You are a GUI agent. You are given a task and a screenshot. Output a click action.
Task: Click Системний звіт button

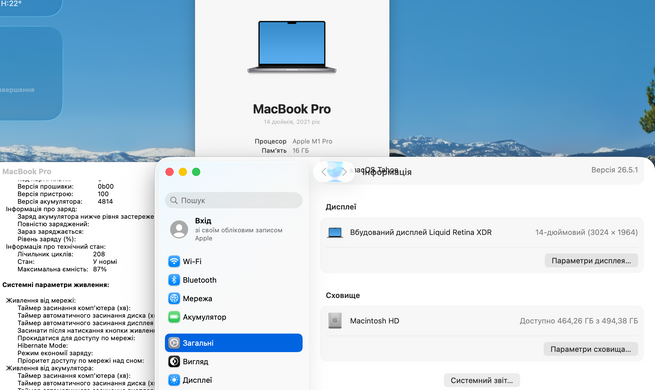pos(482,380)
